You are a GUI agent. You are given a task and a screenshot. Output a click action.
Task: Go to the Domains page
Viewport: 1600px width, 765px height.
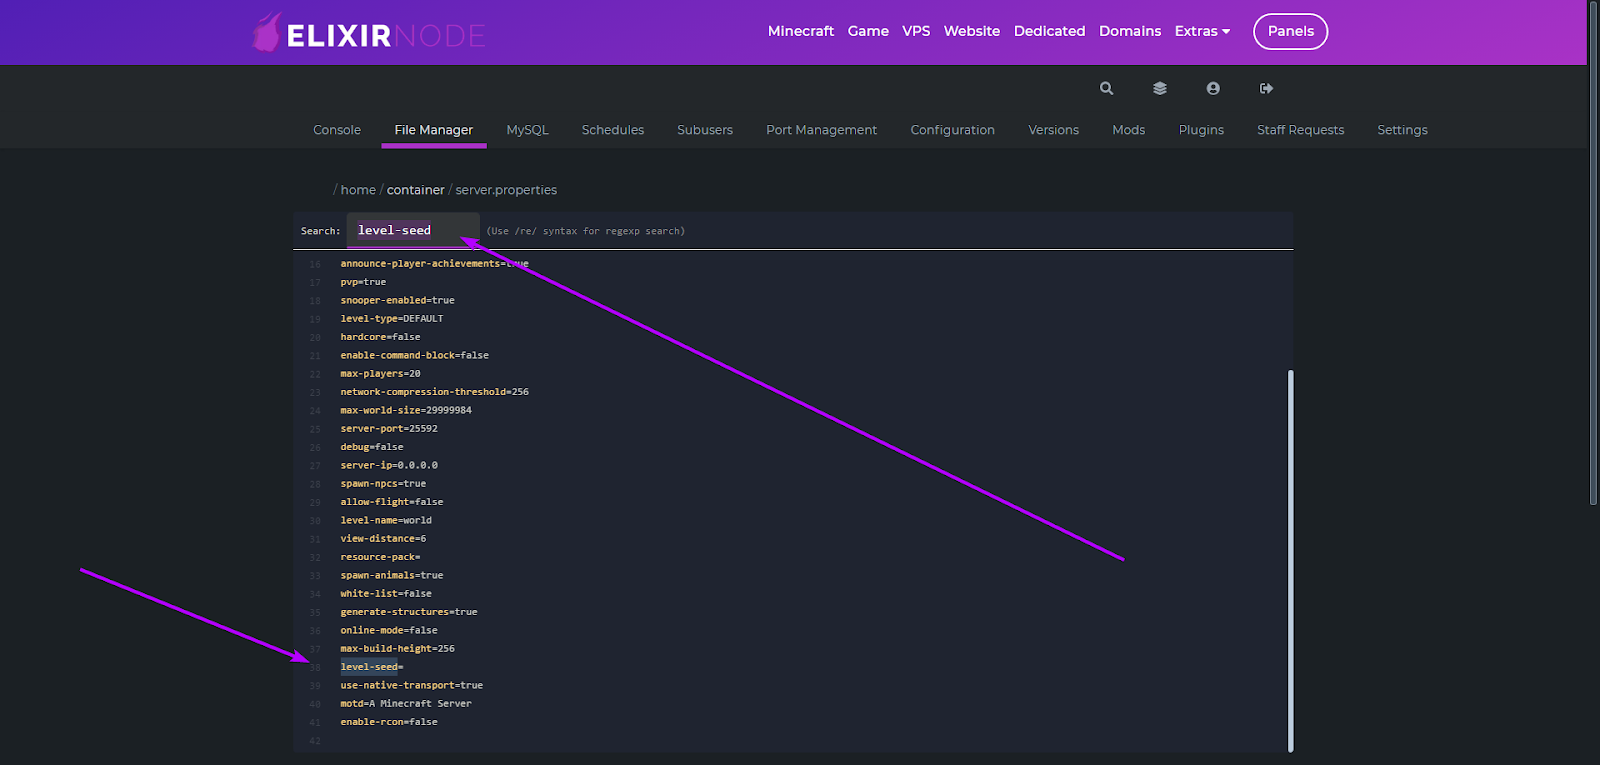tap(1130, 31)
